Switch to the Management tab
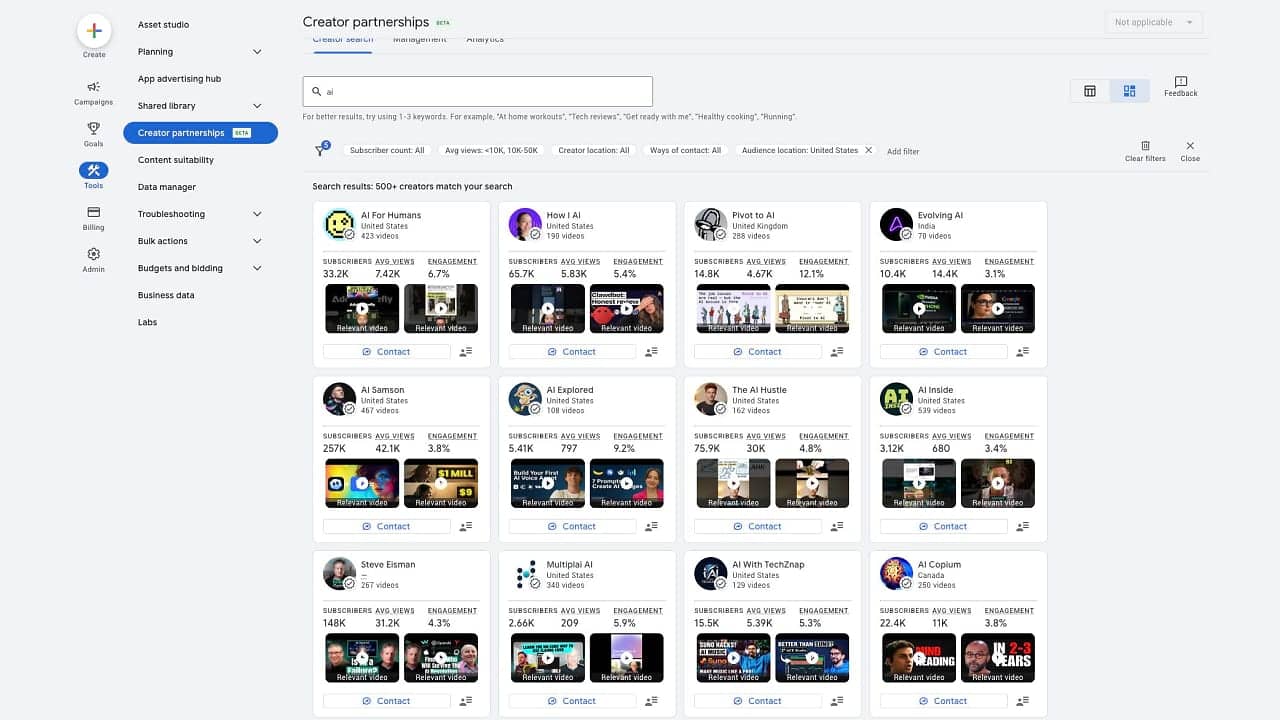The image size is (1280, 720). [x=419, y=39]
